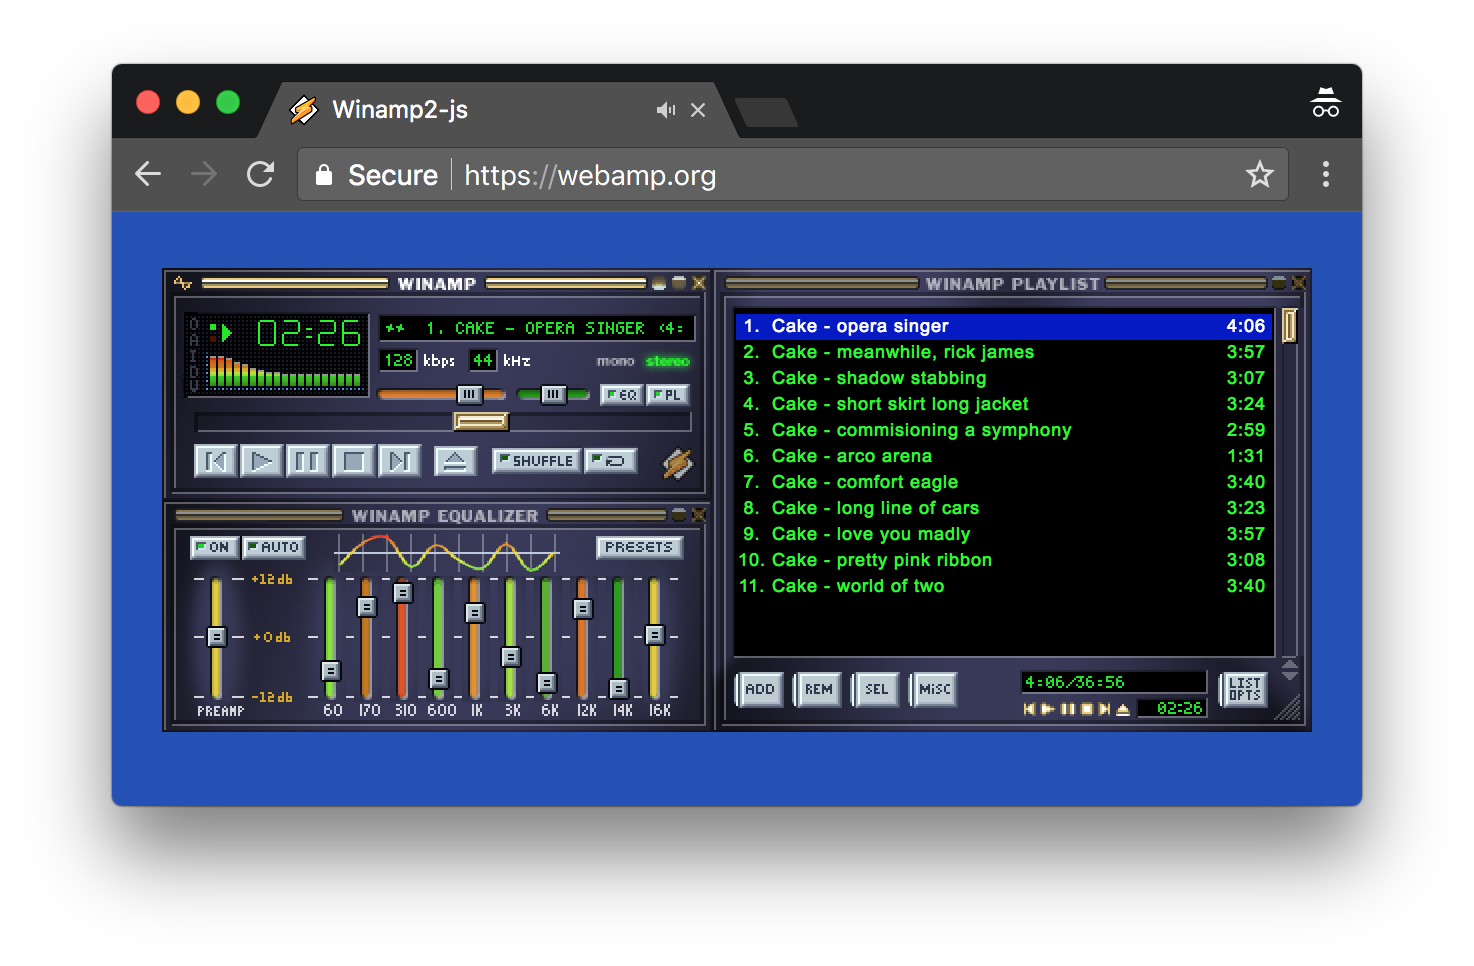Skip to the next track
Screen dimensions: 1474x966
tap(400, 460)
